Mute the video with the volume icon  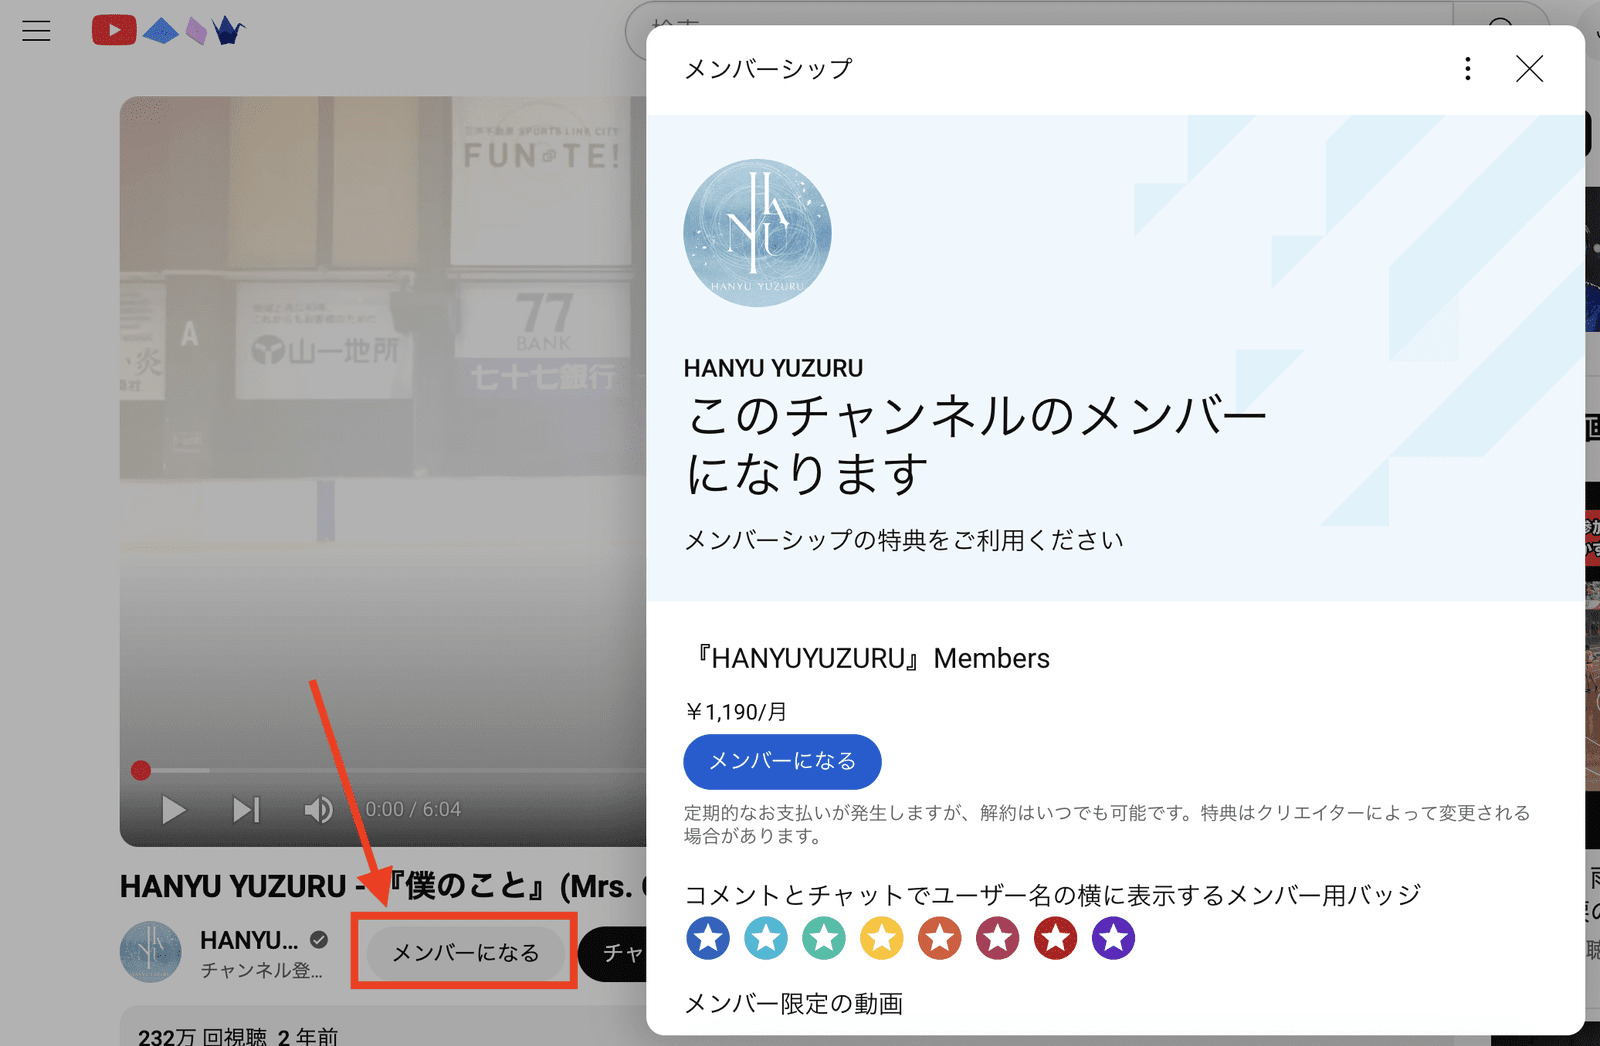coord(318,810)
